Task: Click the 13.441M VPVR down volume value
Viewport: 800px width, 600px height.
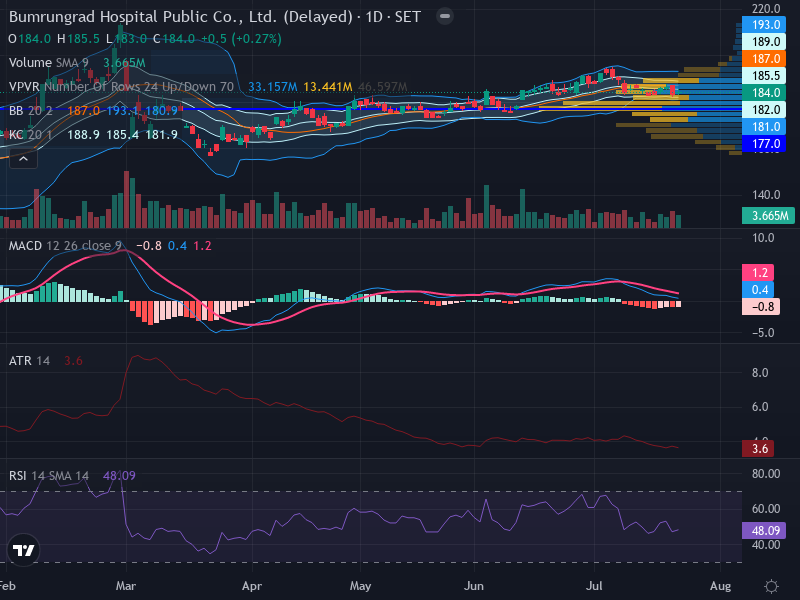Action: point(328,87)
